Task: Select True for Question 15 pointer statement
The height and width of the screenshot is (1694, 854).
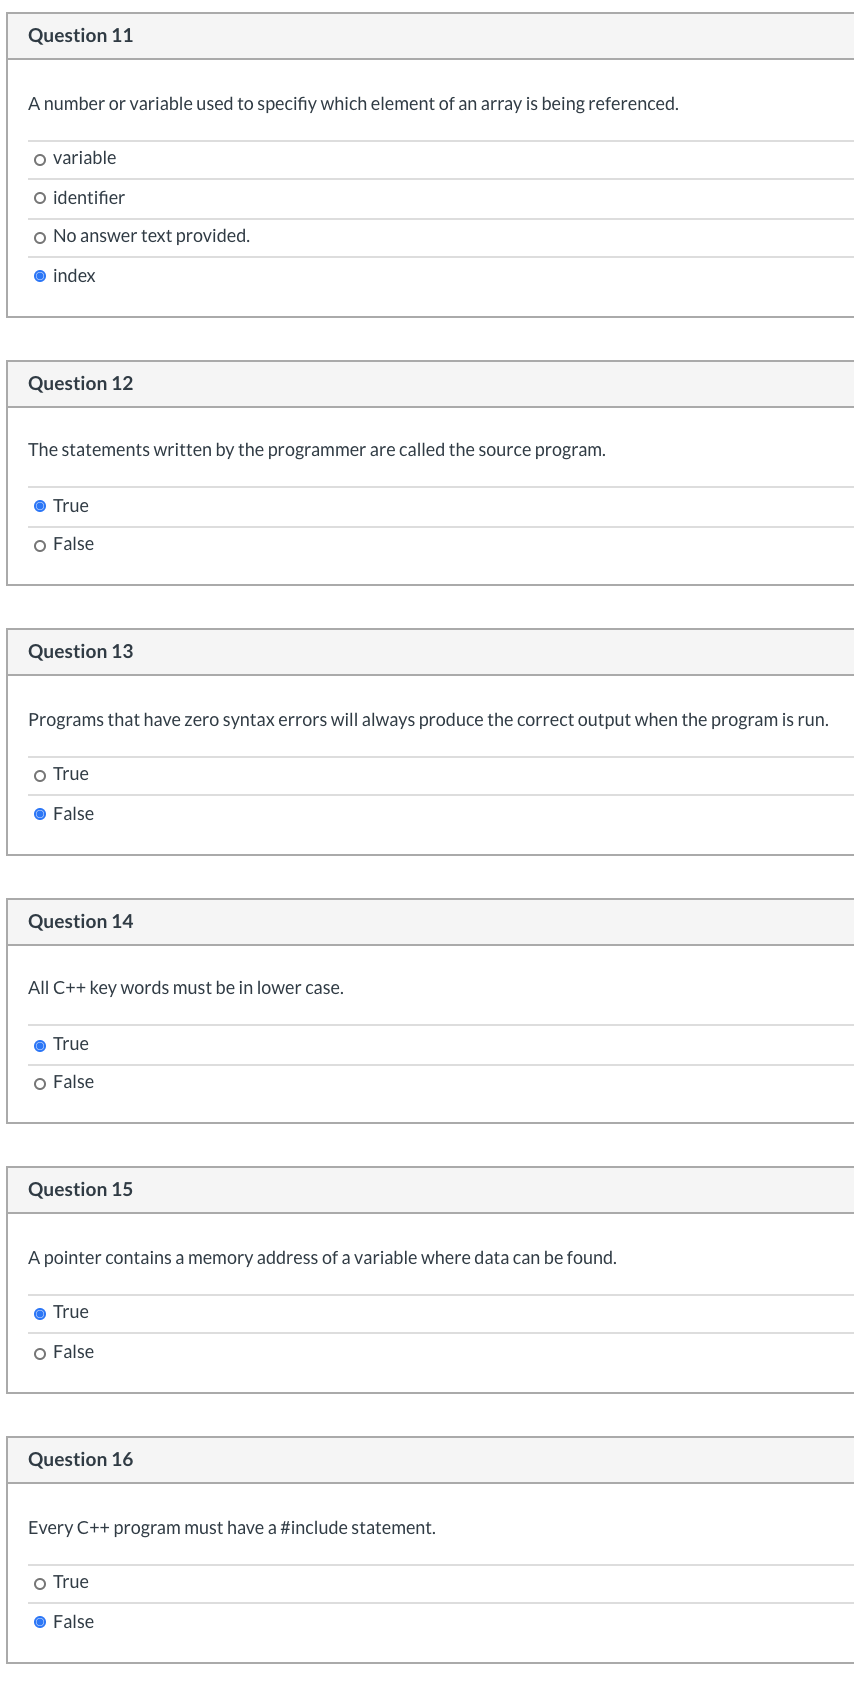Action: (x=40, y=1313)
